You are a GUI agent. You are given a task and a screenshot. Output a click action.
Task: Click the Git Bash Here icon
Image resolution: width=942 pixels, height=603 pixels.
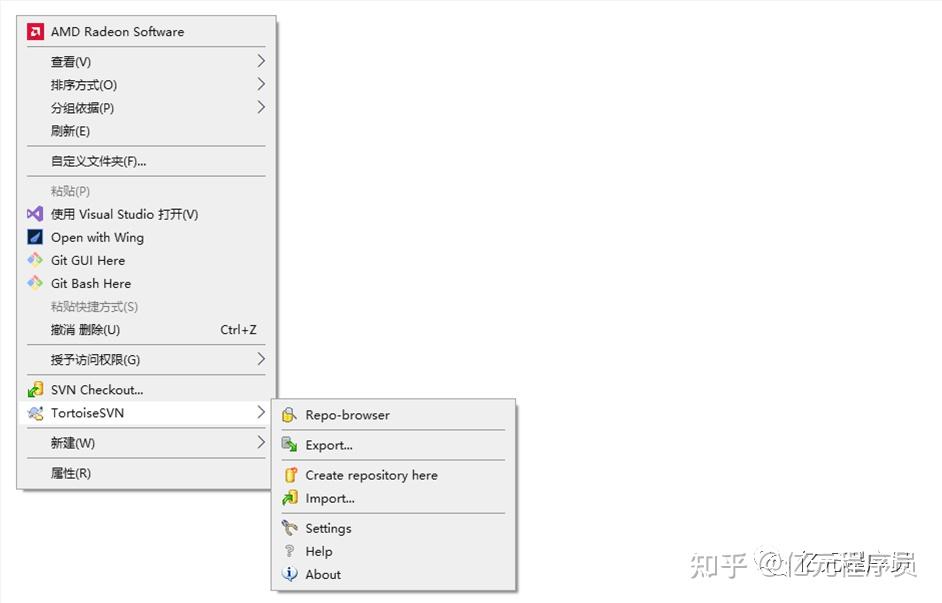point(35,283)
